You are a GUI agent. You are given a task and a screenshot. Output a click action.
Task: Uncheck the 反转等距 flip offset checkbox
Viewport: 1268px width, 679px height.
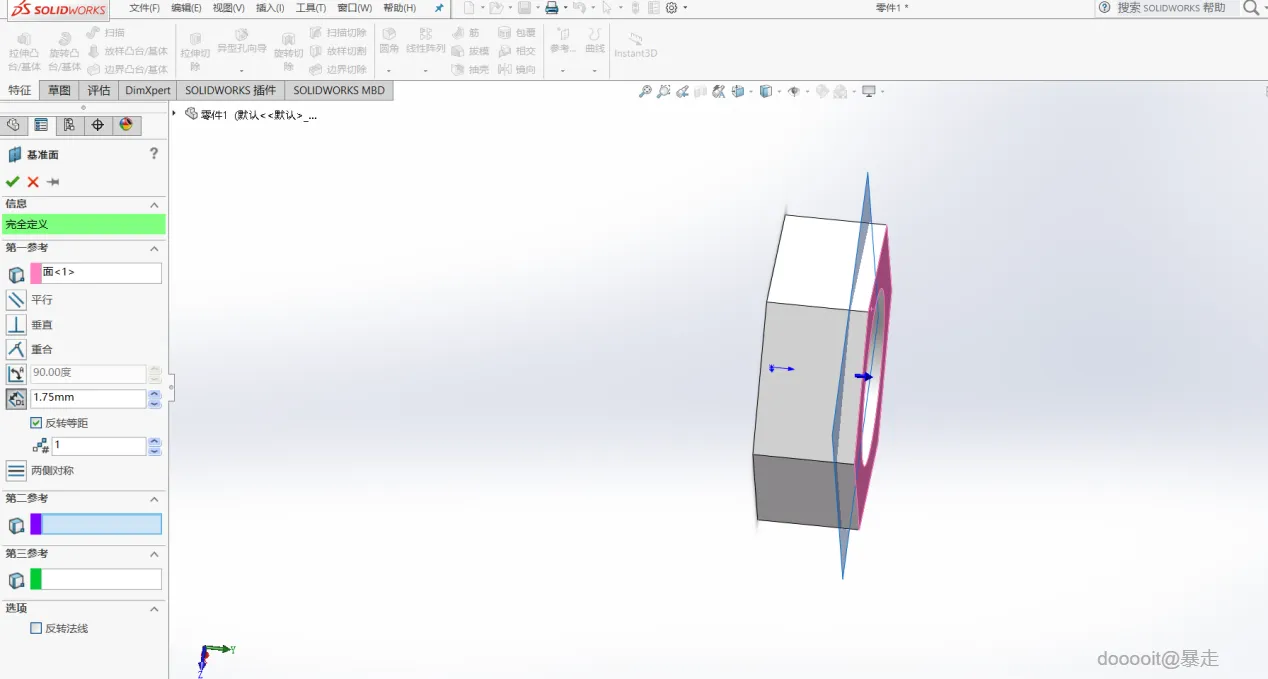tap(37, 423)
